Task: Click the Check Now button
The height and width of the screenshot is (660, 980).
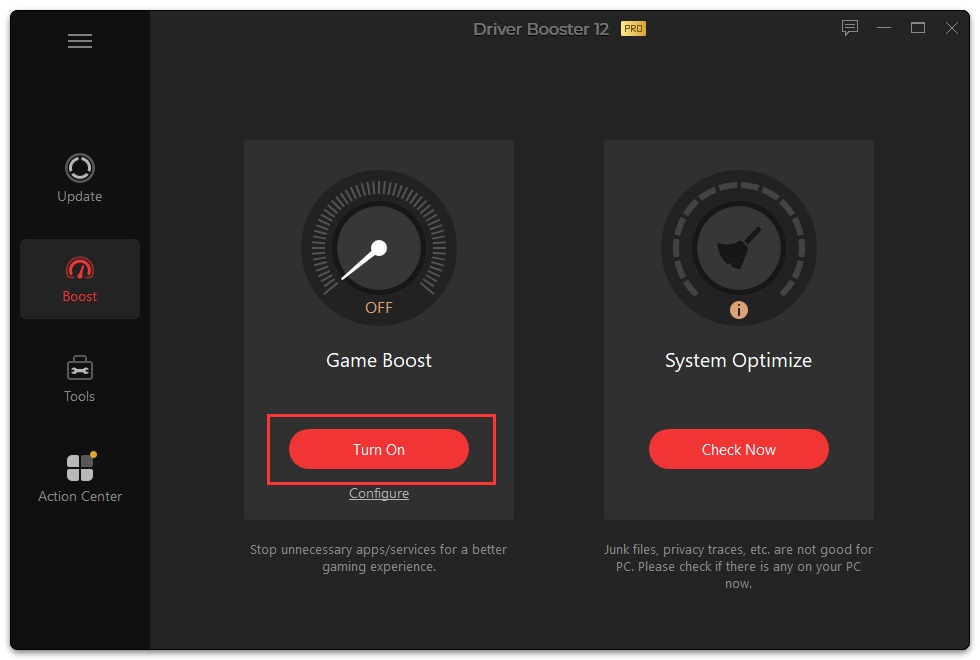Action: (738, 449)
